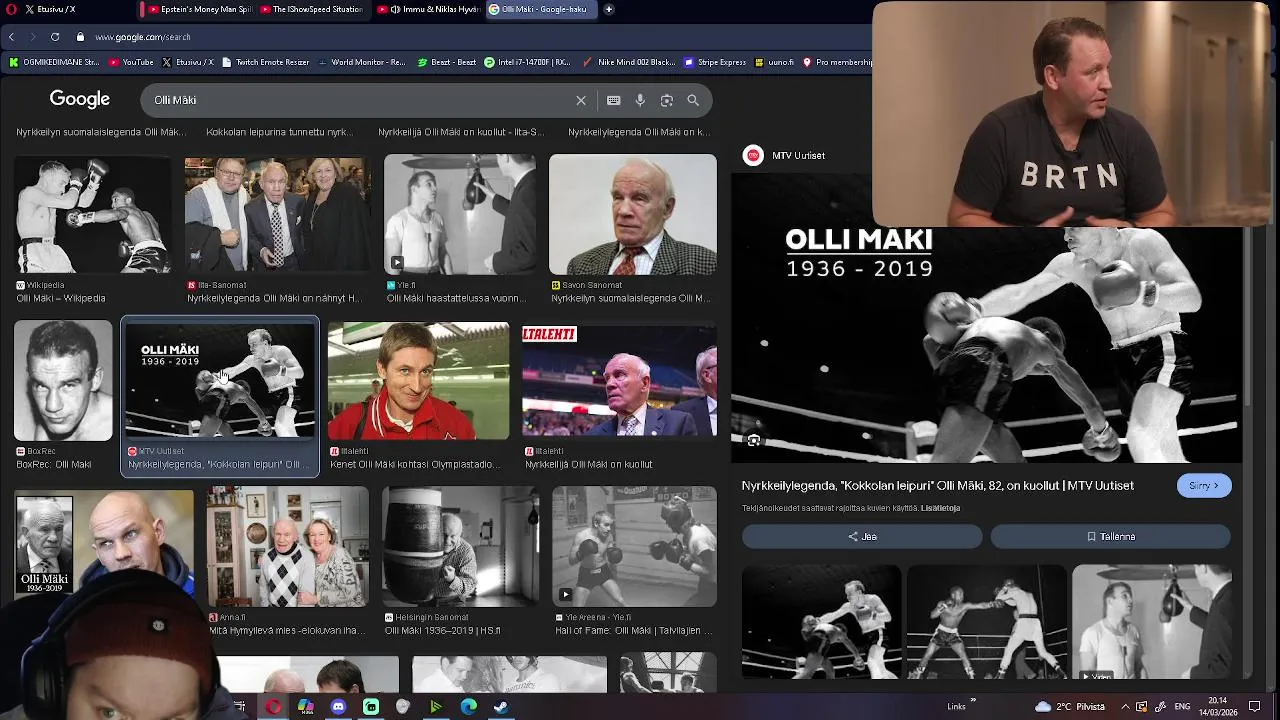Click the Tallenna save button
This screenshot has width=1280, height=720.
point(1110,536)
